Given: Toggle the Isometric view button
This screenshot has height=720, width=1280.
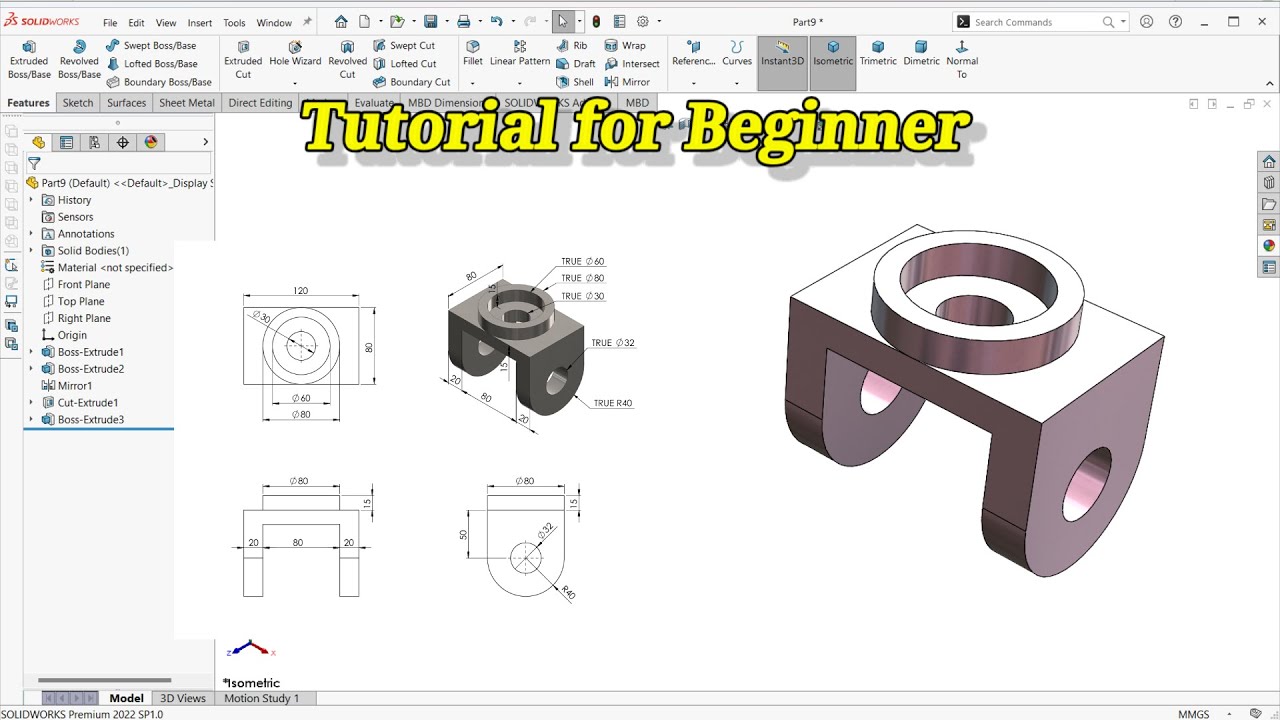Looking at the screenshot, I should point(833,63).
